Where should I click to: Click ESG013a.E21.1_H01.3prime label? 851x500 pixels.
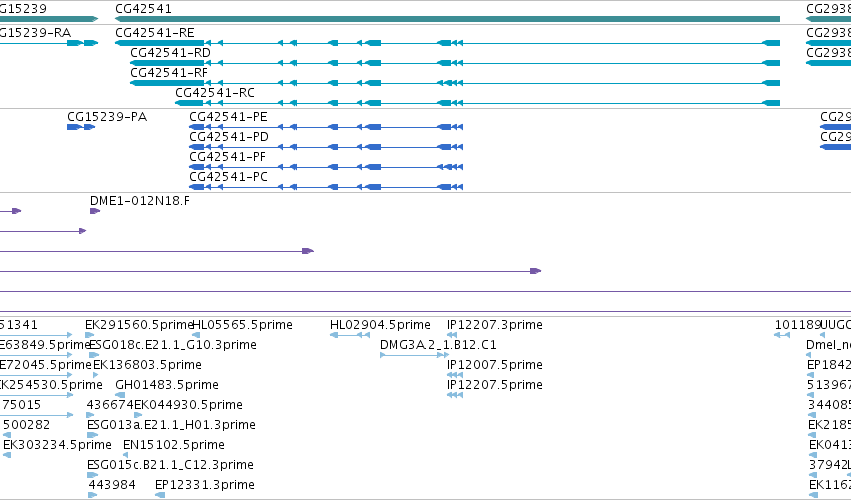pyautogui.click(x=172, y=425)
